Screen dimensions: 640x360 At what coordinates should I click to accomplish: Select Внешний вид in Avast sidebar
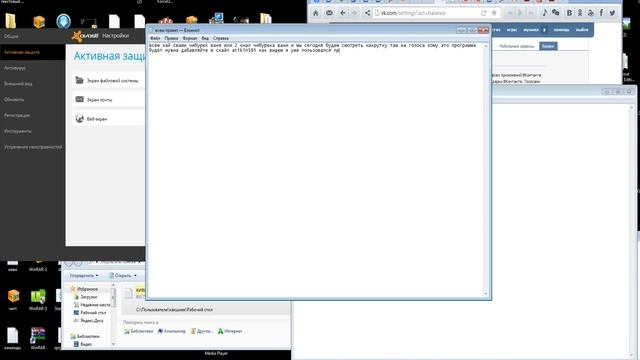point(32,84)
